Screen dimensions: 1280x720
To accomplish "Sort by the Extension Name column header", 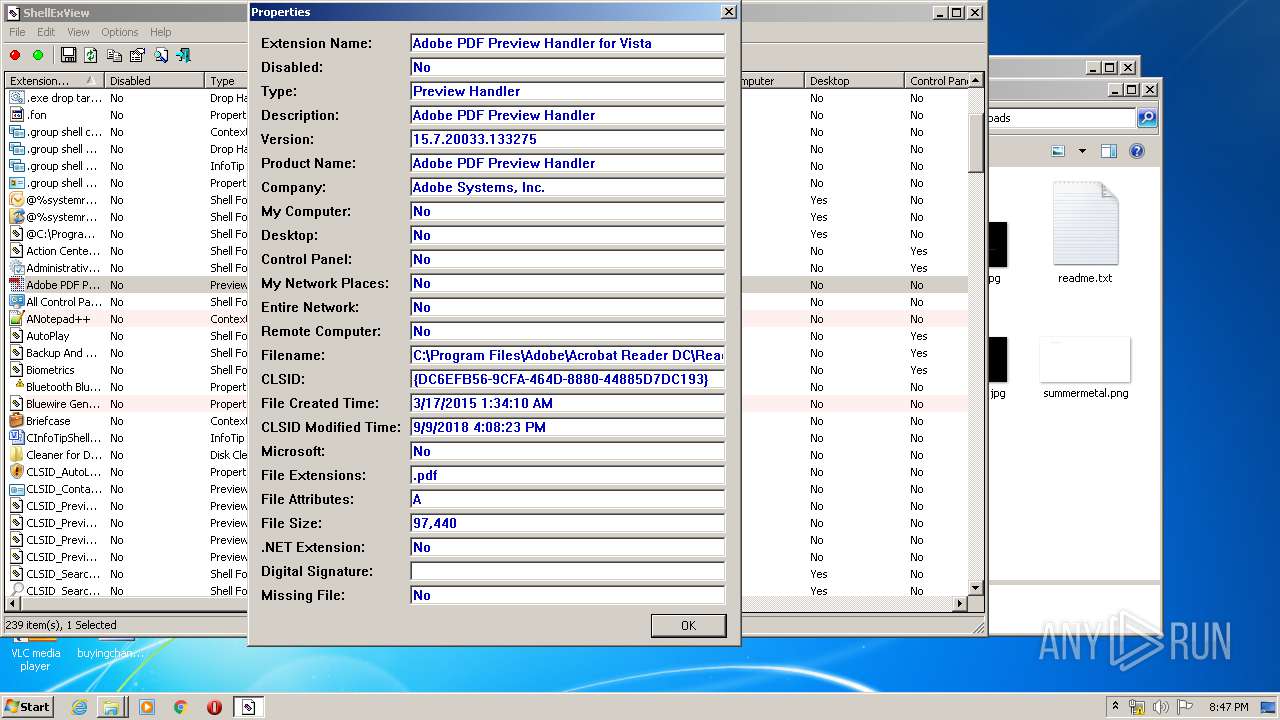I will pyautogui.click(x=54, y=81).
